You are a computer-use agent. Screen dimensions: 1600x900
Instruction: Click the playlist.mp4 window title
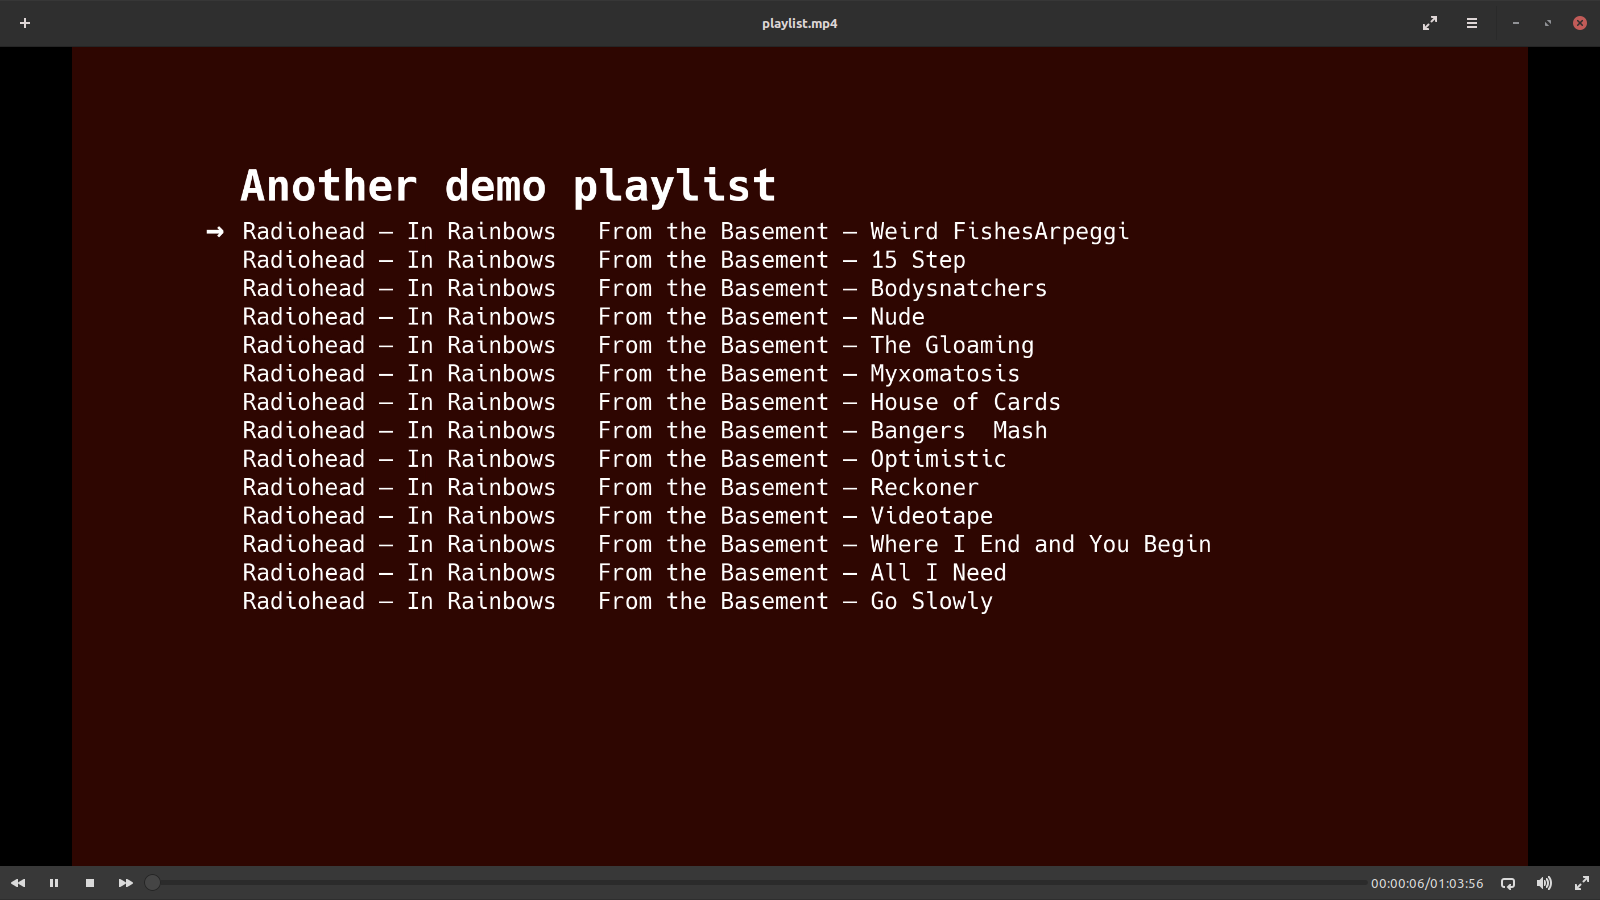click(800, 23)
